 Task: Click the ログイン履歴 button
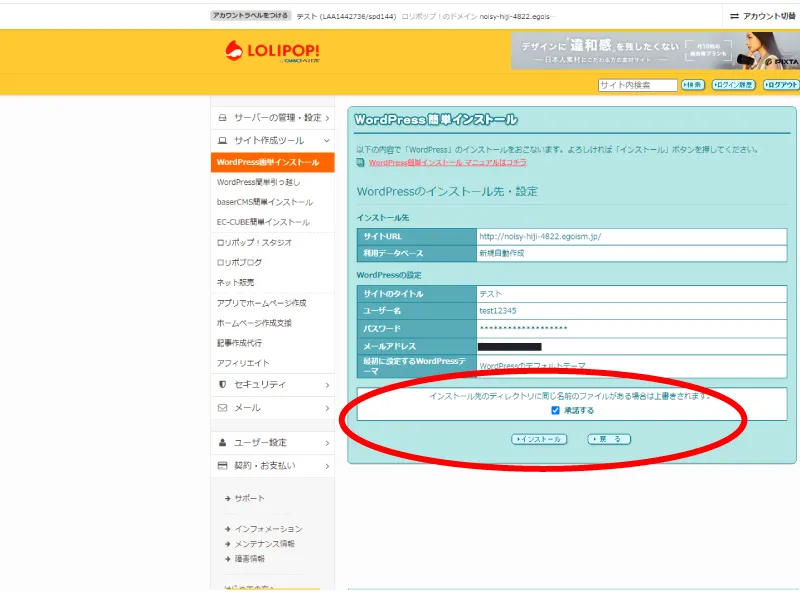(x=733, y=85)
